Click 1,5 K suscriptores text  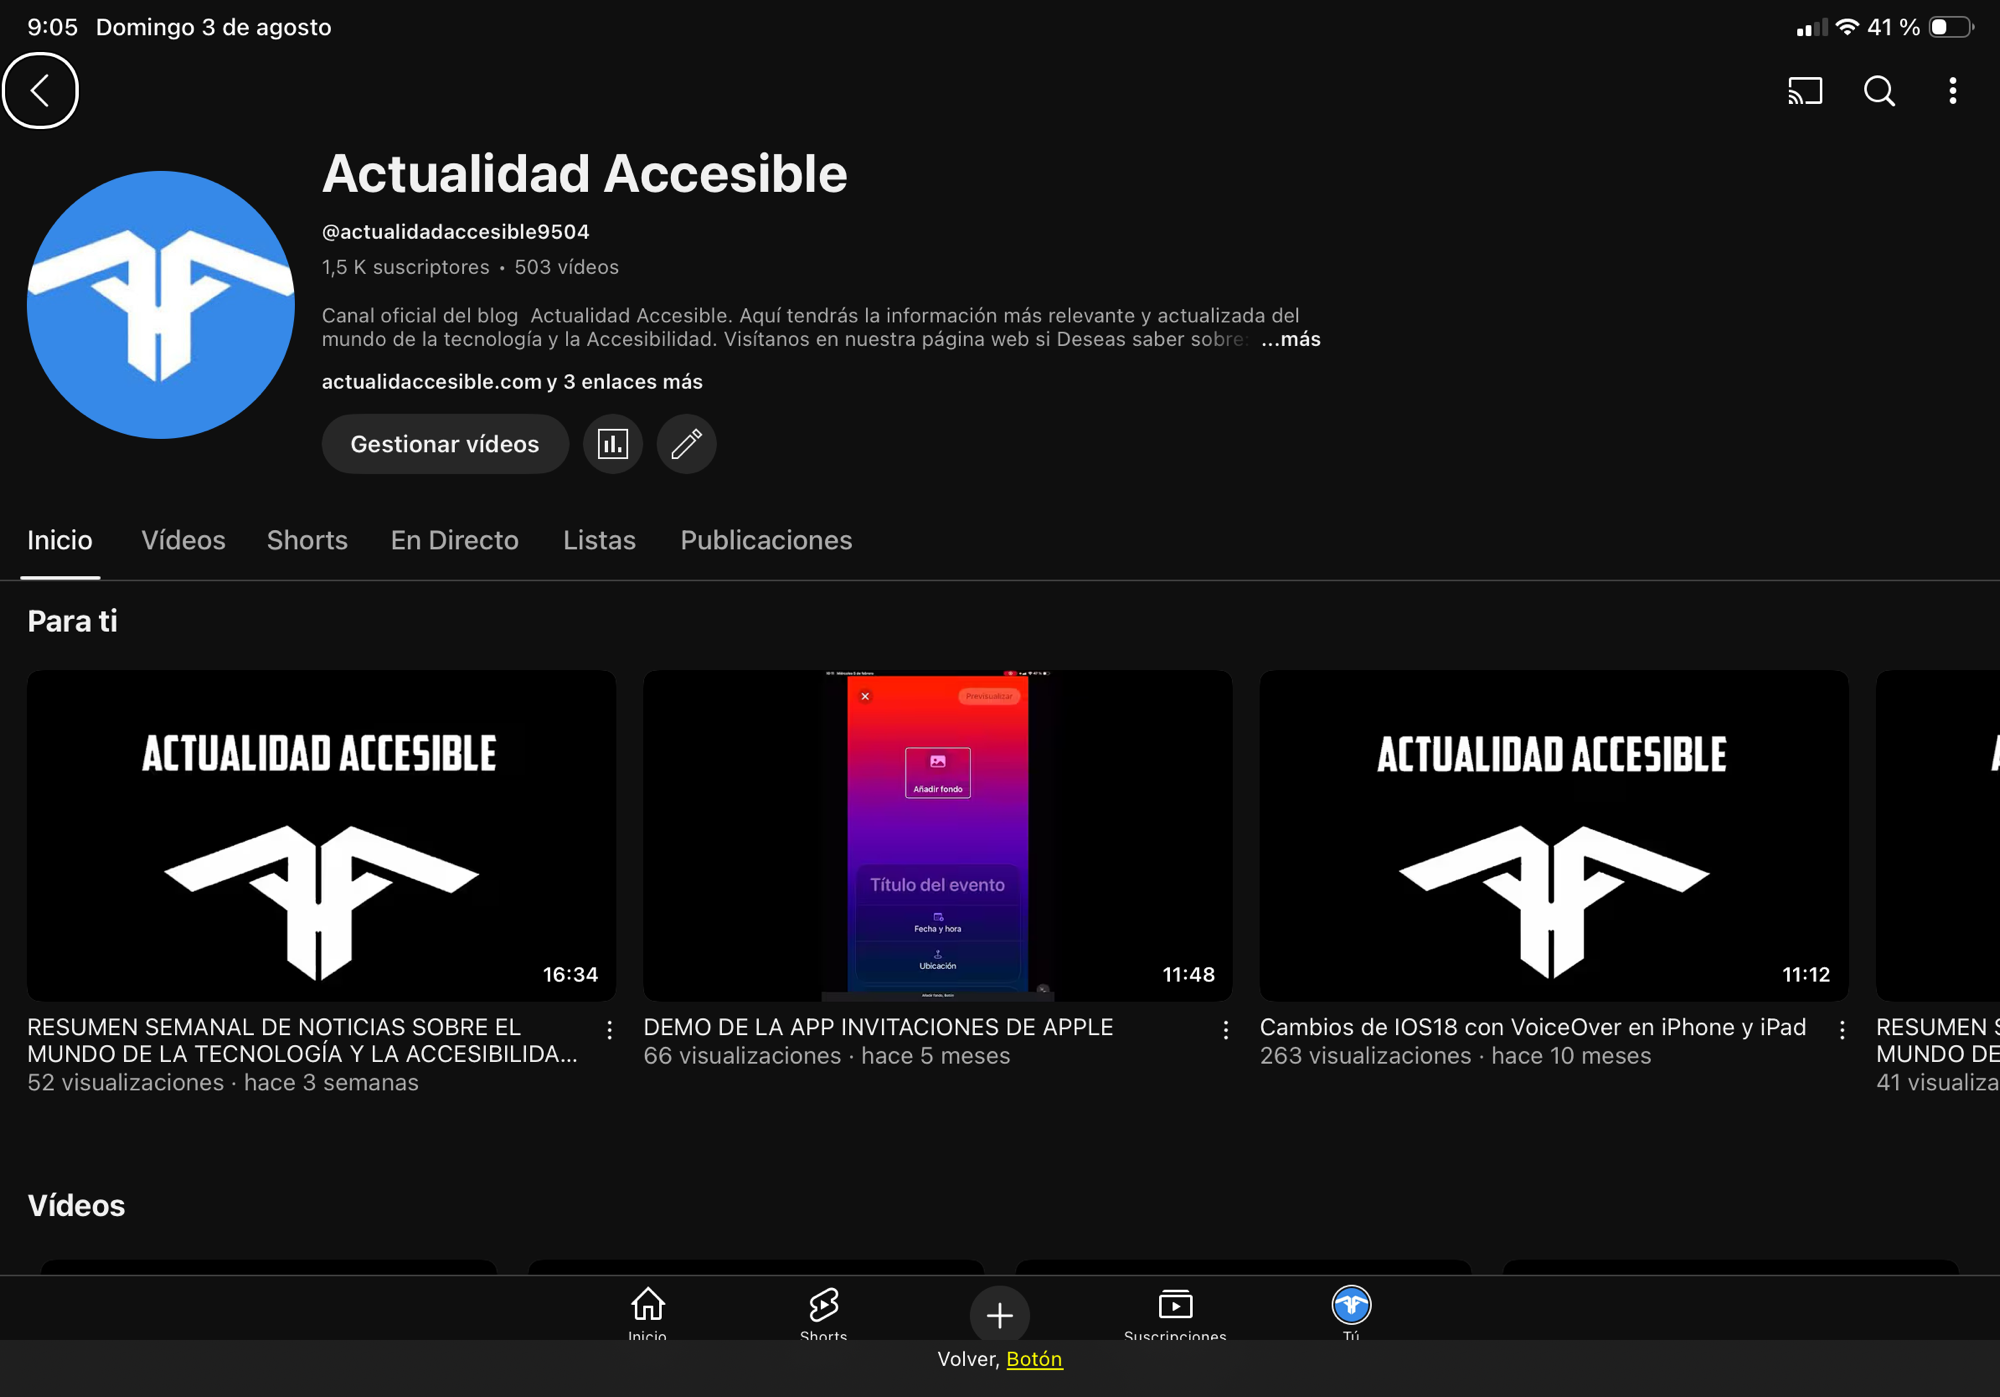tap(405, 267)
